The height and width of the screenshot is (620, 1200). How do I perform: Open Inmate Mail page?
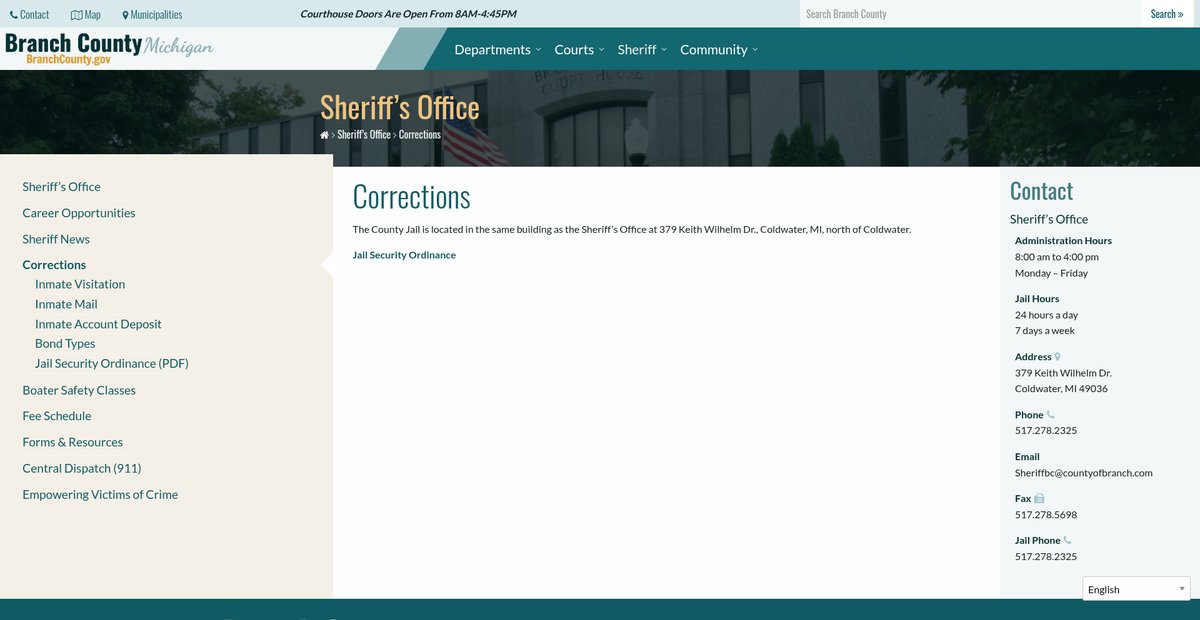pos(66,304)
